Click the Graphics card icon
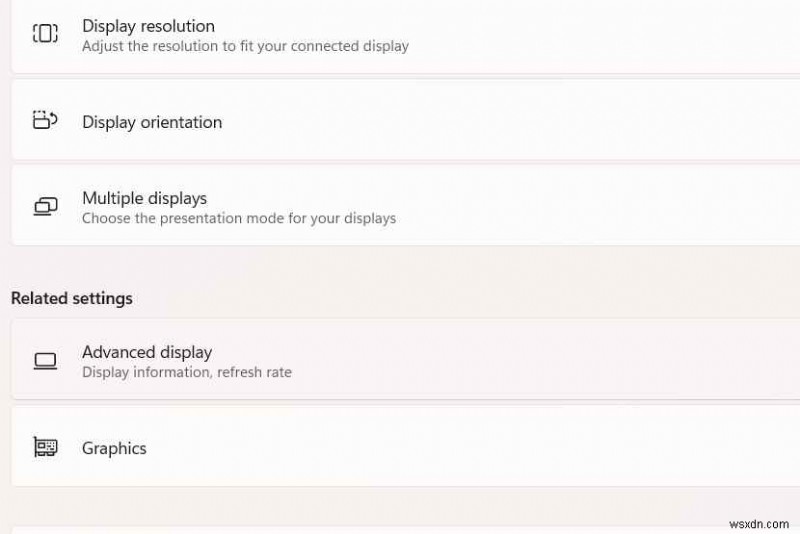Screen dimensions: 800x534 coord(45,447)
